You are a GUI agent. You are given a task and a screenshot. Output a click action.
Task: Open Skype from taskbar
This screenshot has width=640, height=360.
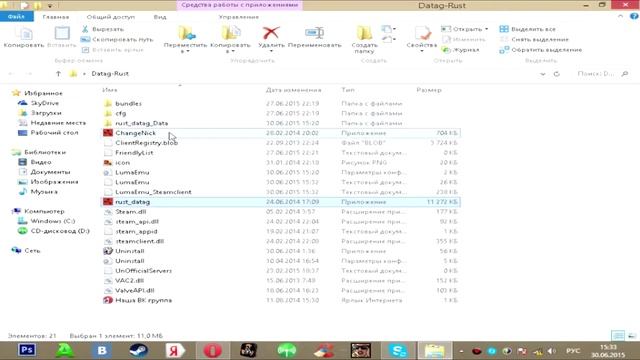(398, 350)
